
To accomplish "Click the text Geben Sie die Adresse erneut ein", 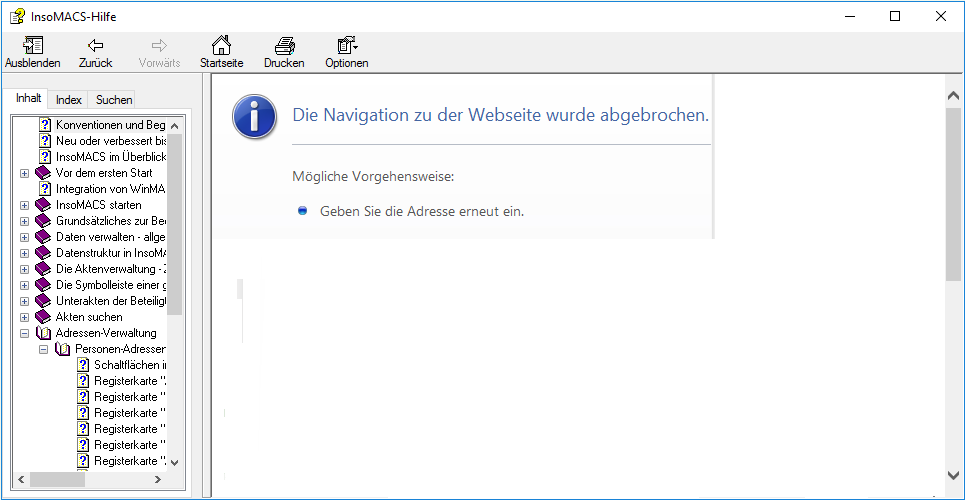I will pyautogui.click(x=422, y=211).
